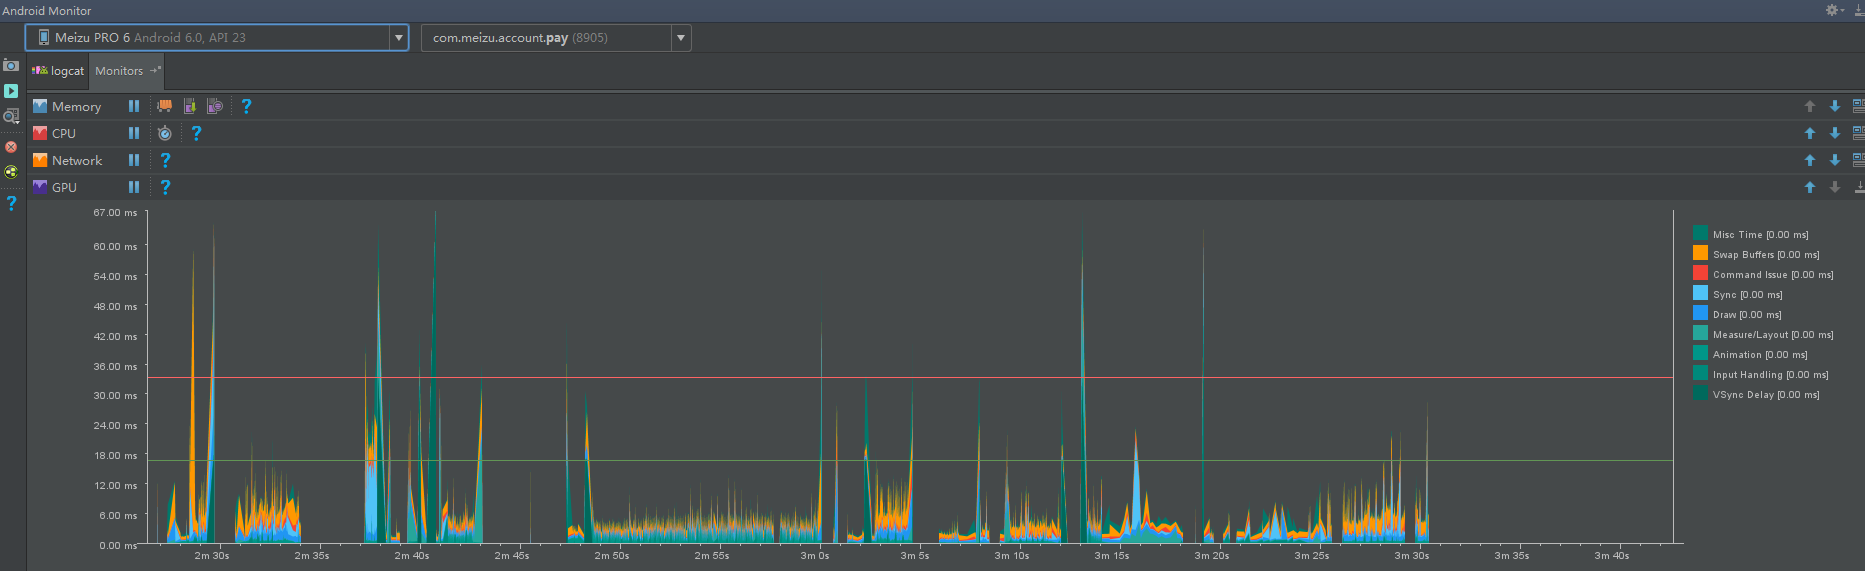Open help via the left sidebar question mark
Screen dimensions: 1865x571
[x=11, y=203]
